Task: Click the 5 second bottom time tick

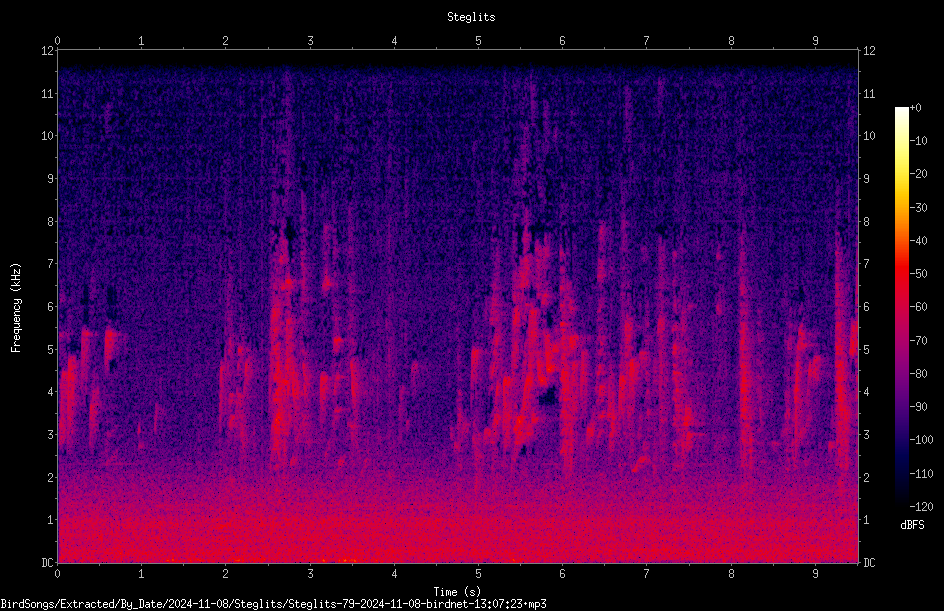Action: (478, 574)
